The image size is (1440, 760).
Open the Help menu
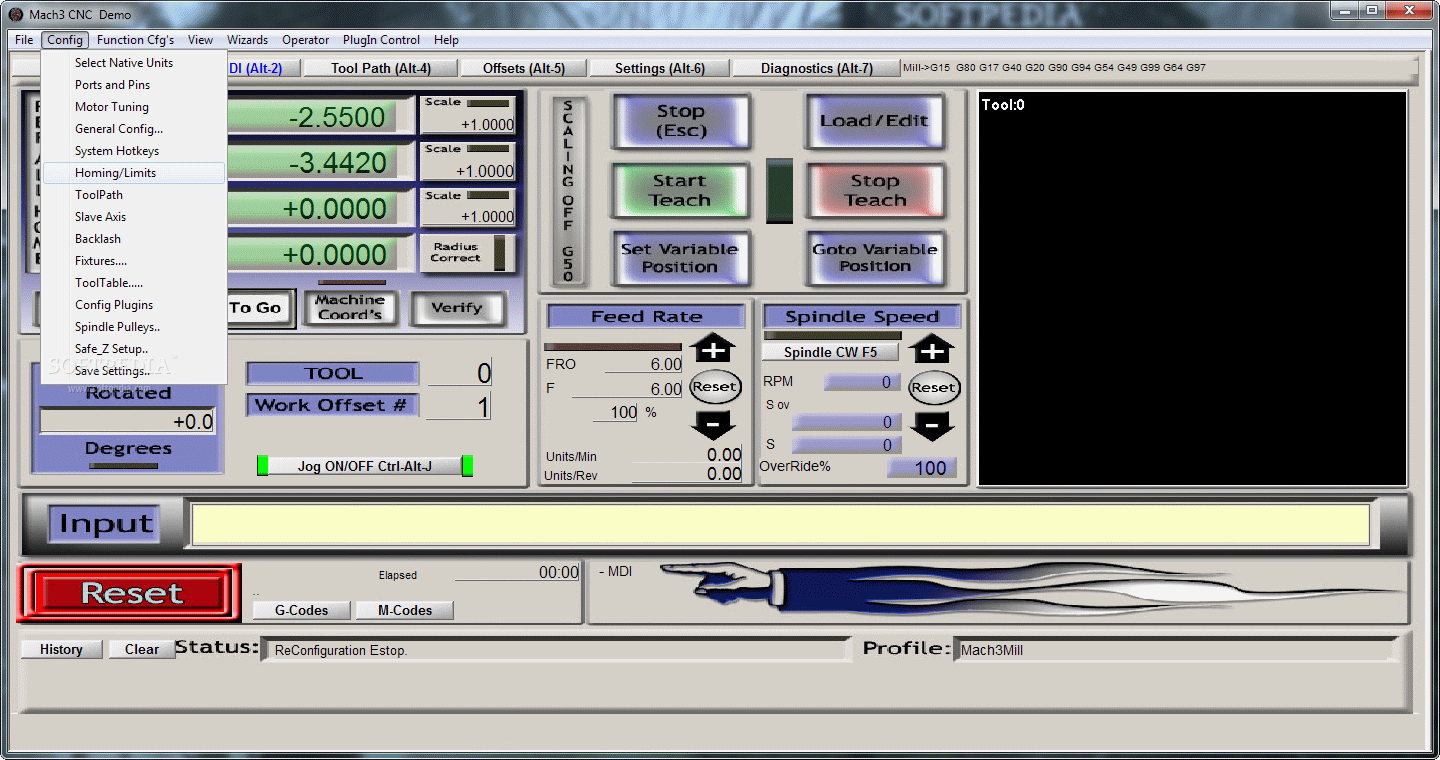[446, 40]
